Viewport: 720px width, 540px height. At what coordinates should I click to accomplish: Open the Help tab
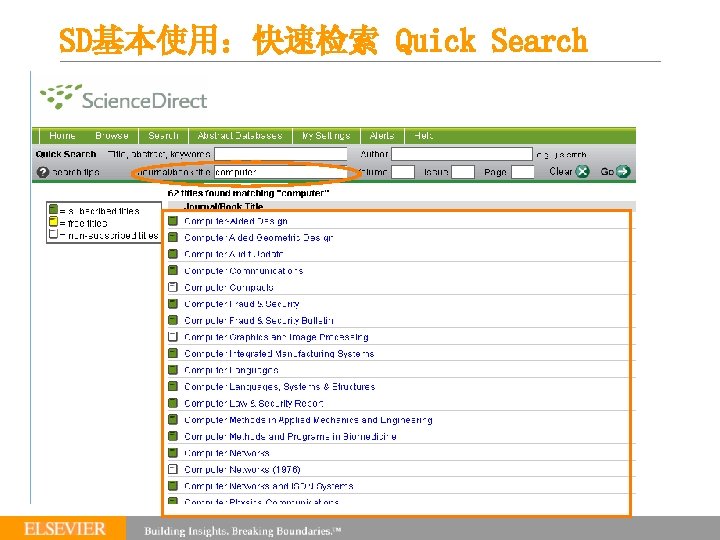[423, 135]
